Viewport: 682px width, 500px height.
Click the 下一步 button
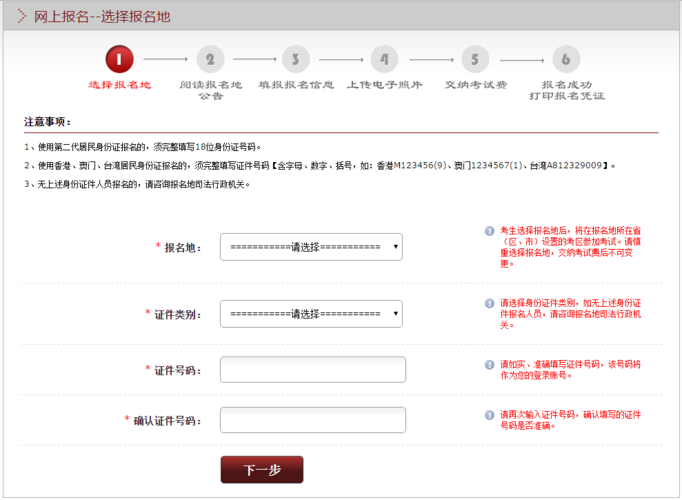point(262,470)
